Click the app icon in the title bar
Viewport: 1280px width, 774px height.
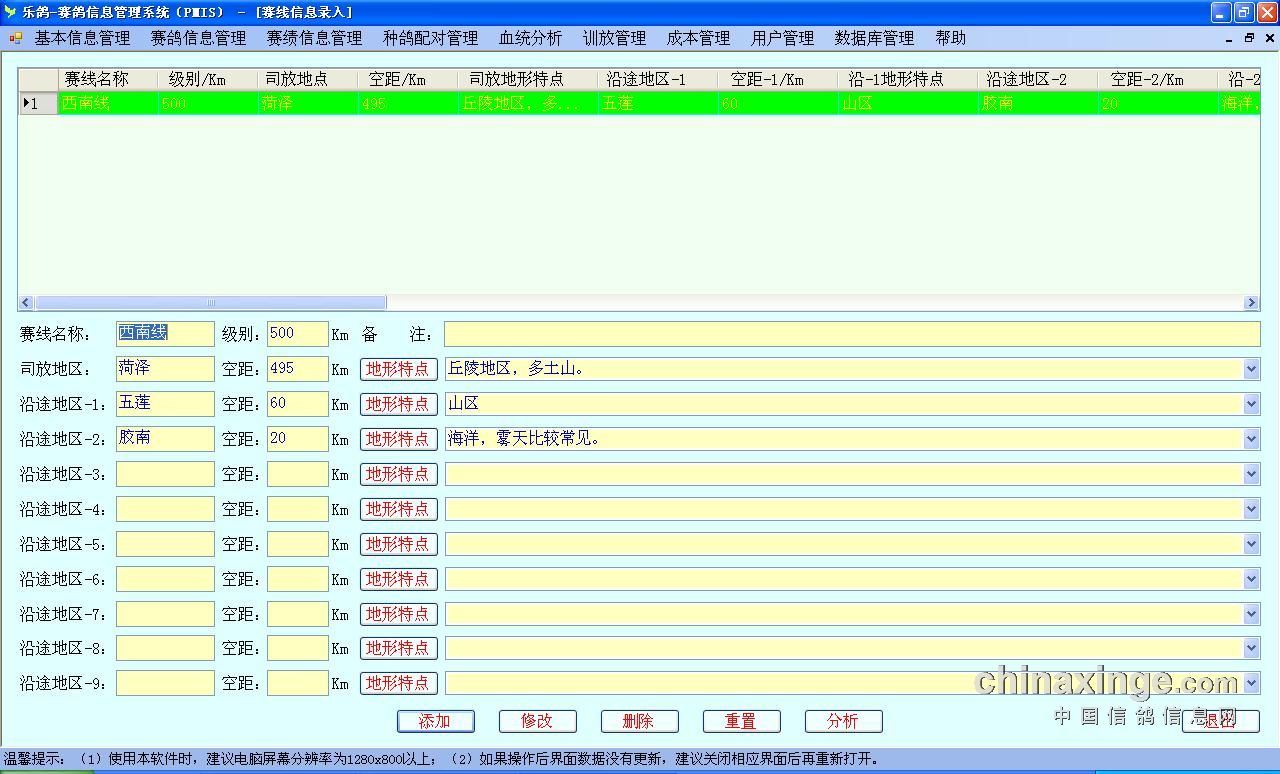[x=11, y=12]
